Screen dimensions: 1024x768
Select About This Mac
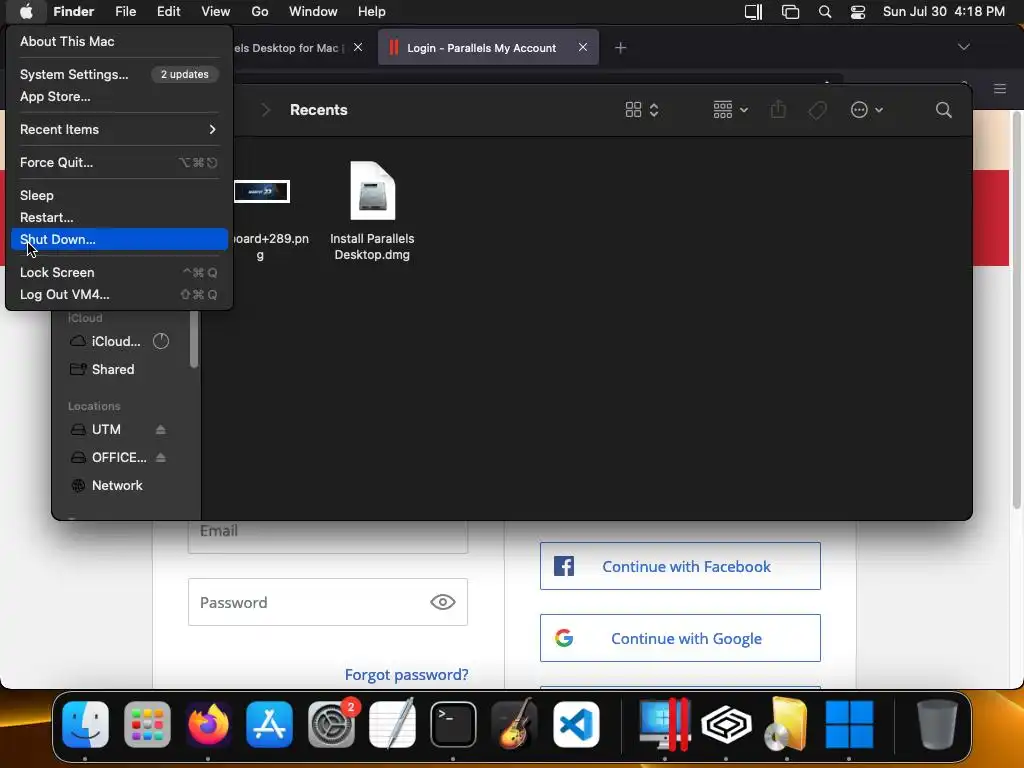point(119,41)
